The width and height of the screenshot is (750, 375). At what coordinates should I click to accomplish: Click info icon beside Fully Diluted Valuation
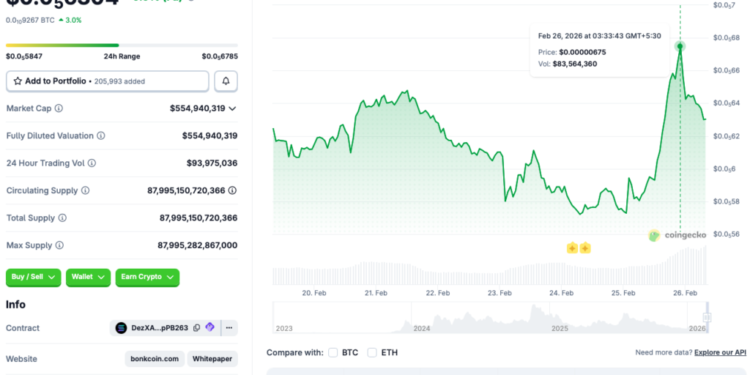[x=100, y=136]
